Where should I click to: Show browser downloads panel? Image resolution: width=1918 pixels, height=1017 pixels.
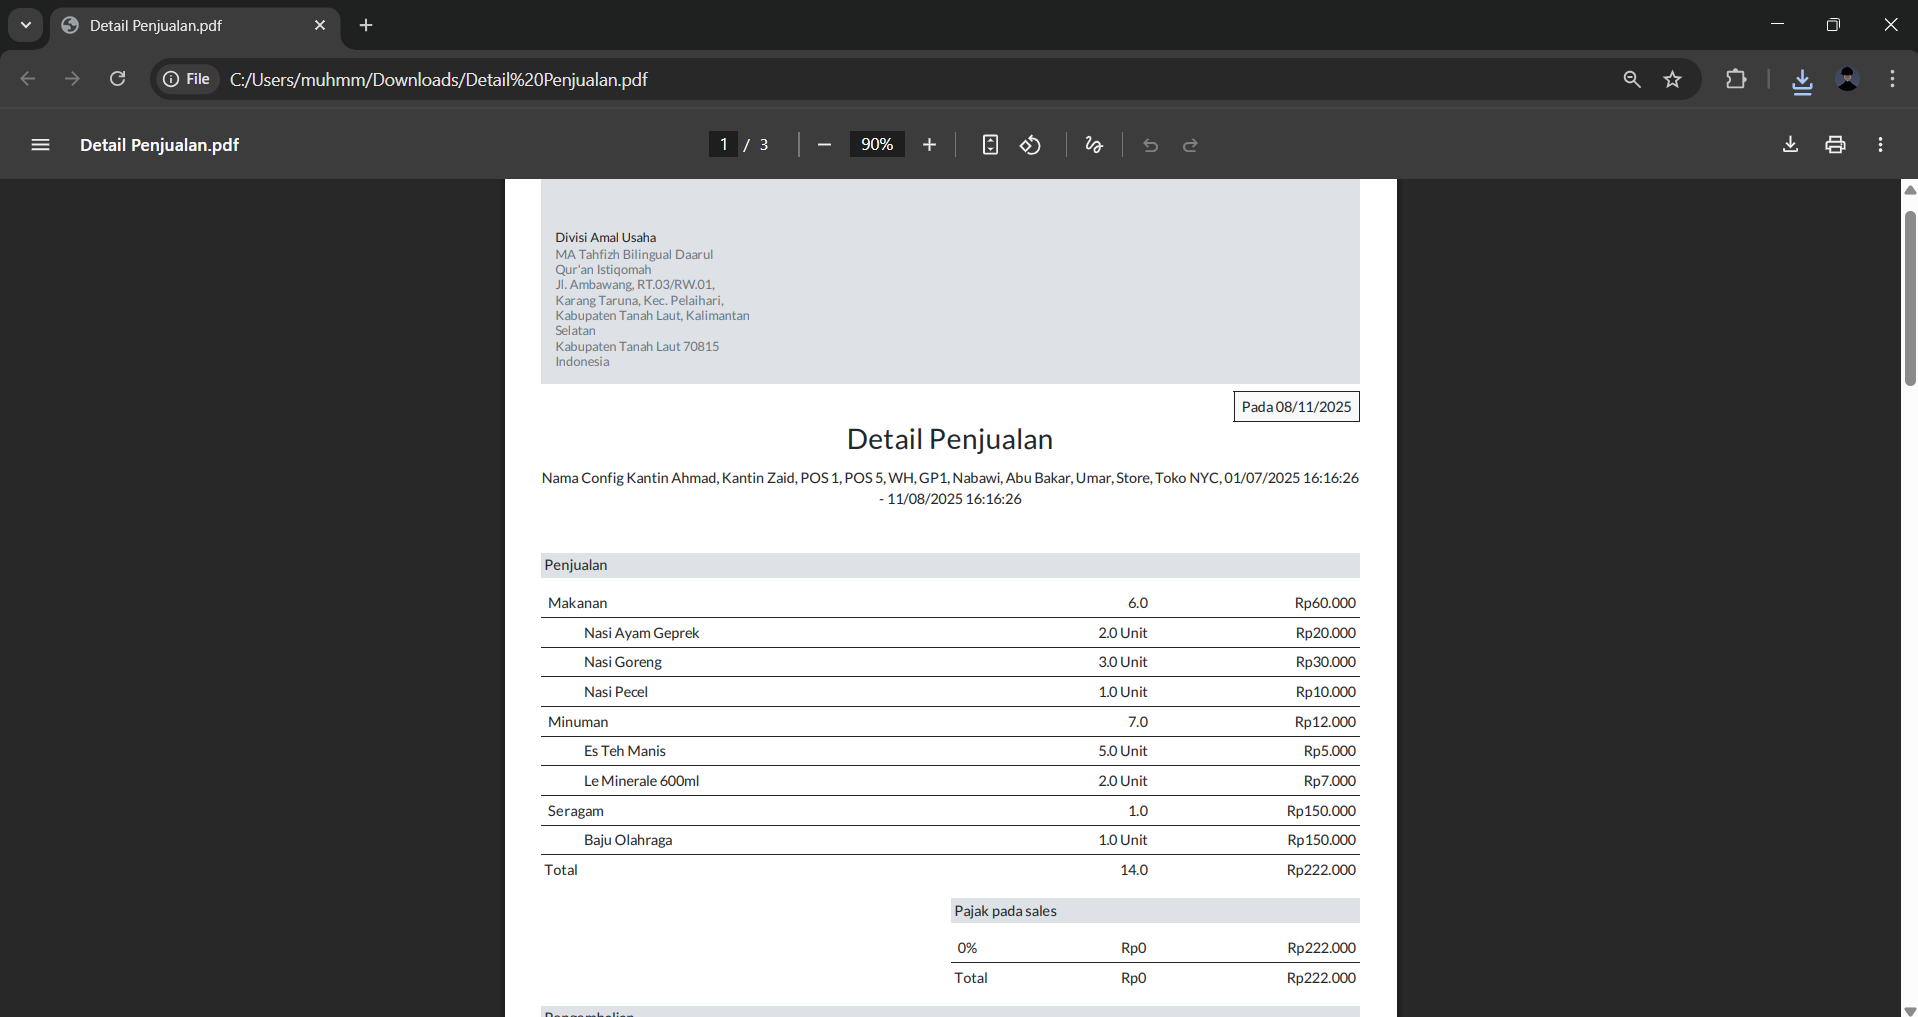click(1802, 80)
